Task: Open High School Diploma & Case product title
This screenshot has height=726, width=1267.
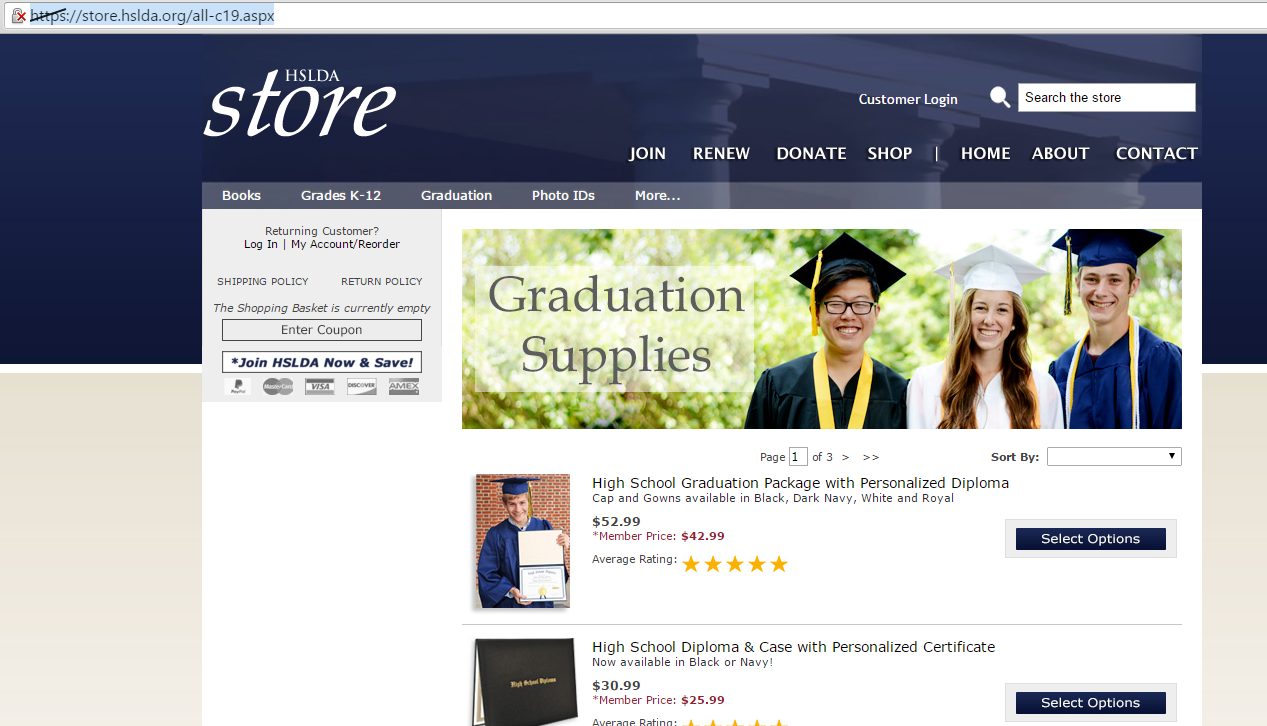Action: (793, 647)
